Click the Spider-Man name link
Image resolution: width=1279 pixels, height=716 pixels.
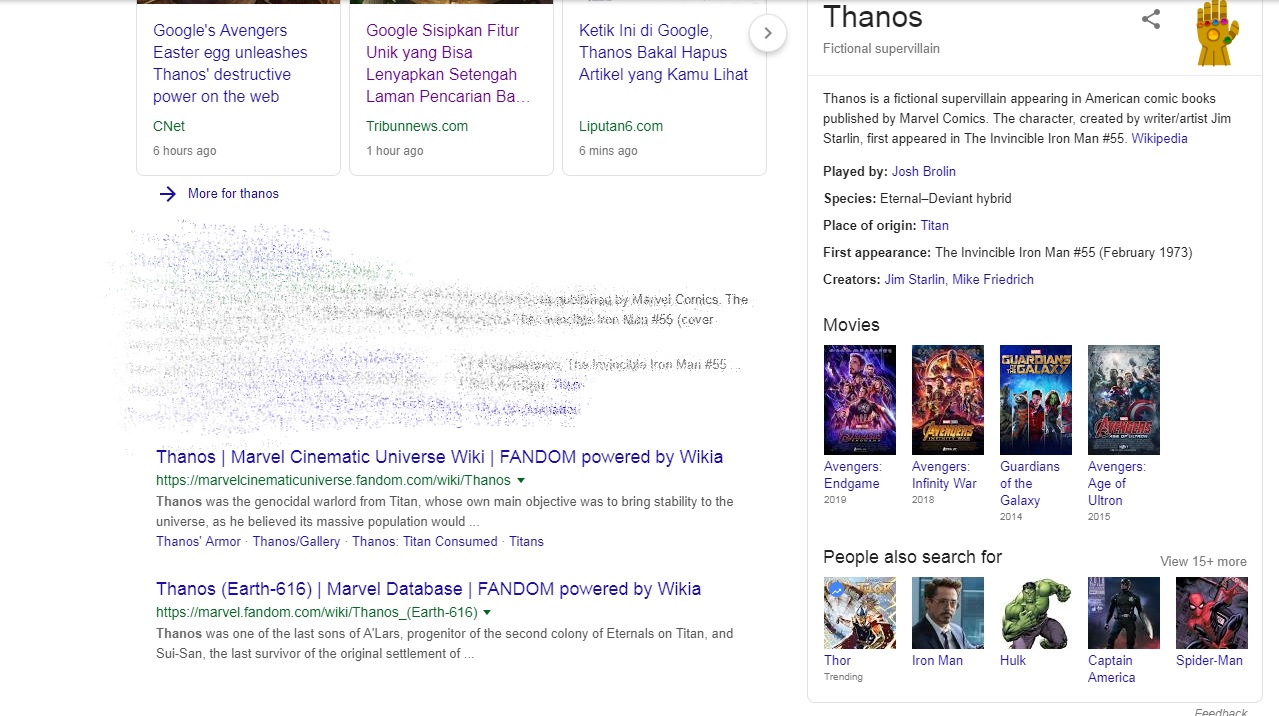click(1209, 661)
